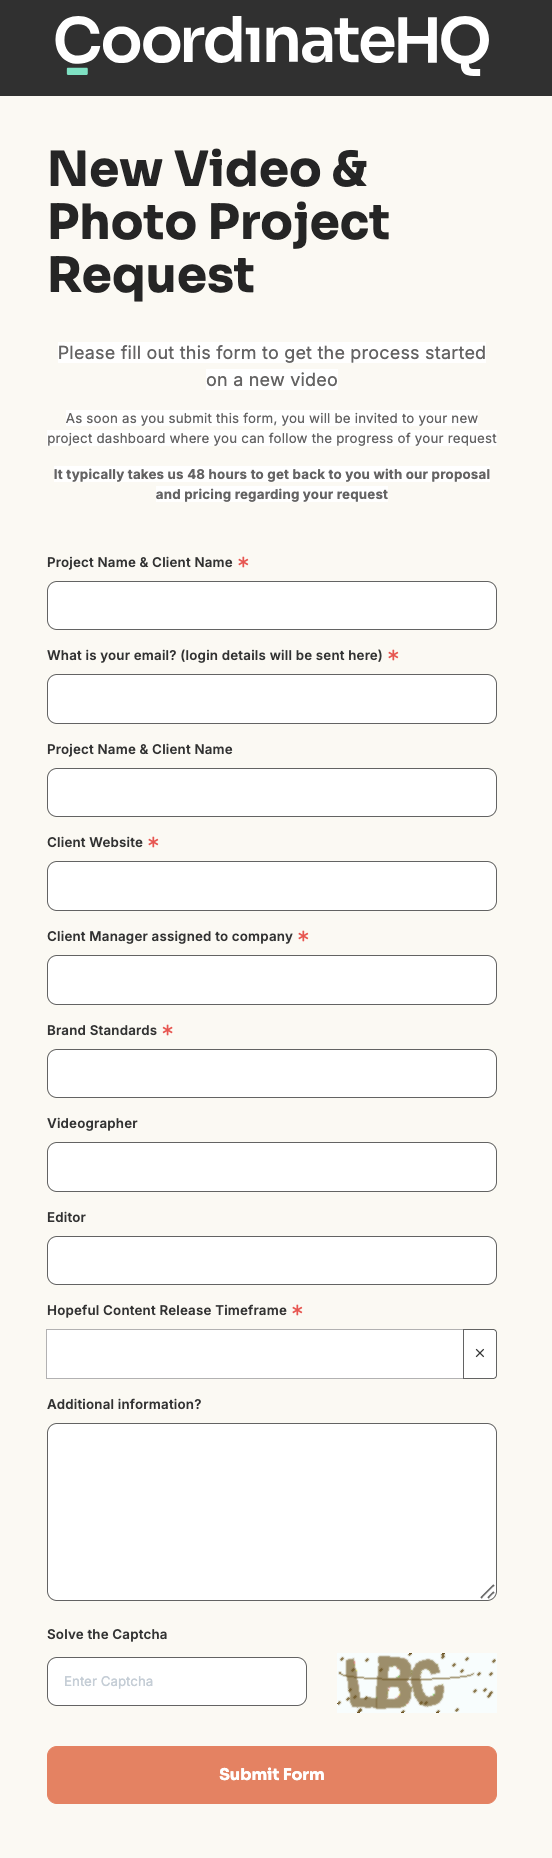Click the LBC captcha image
Image resolution: width=552 pixels, height=1858 pixels.
tap(417, 1682)
